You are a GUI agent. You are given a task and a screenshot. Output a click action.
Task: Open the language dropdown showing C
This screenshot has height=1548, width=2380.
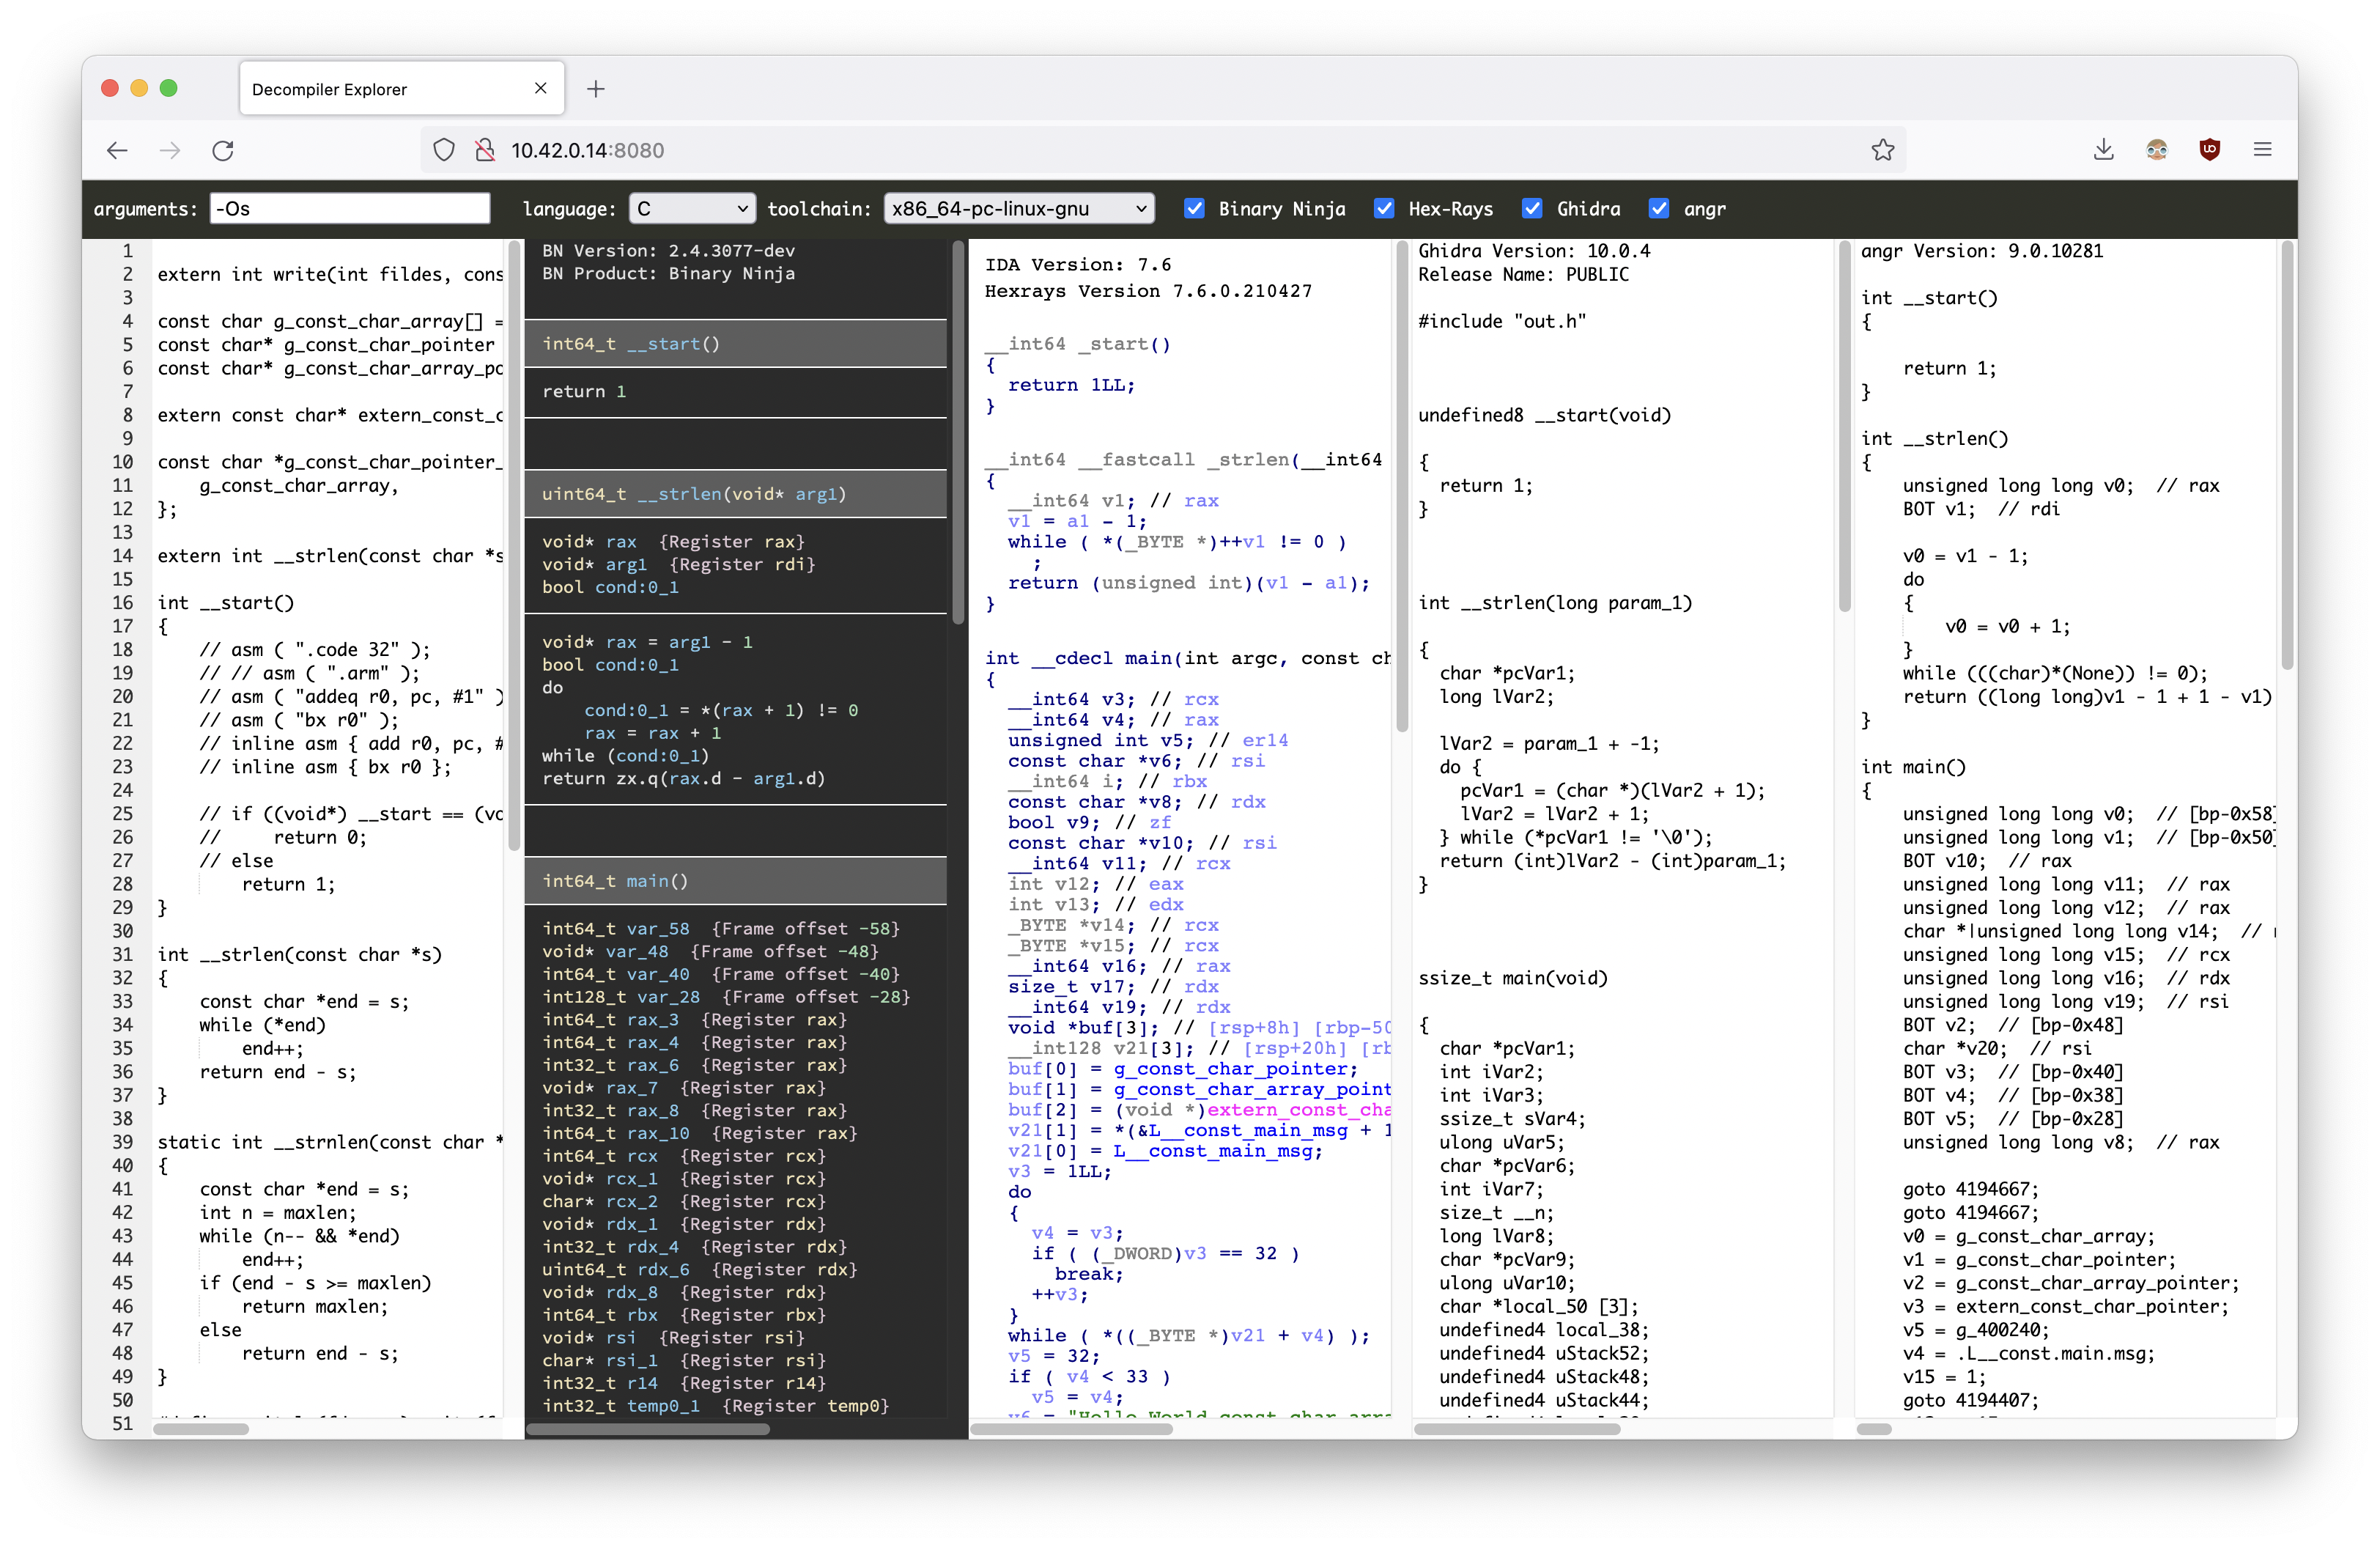click(x=692, y=208)
